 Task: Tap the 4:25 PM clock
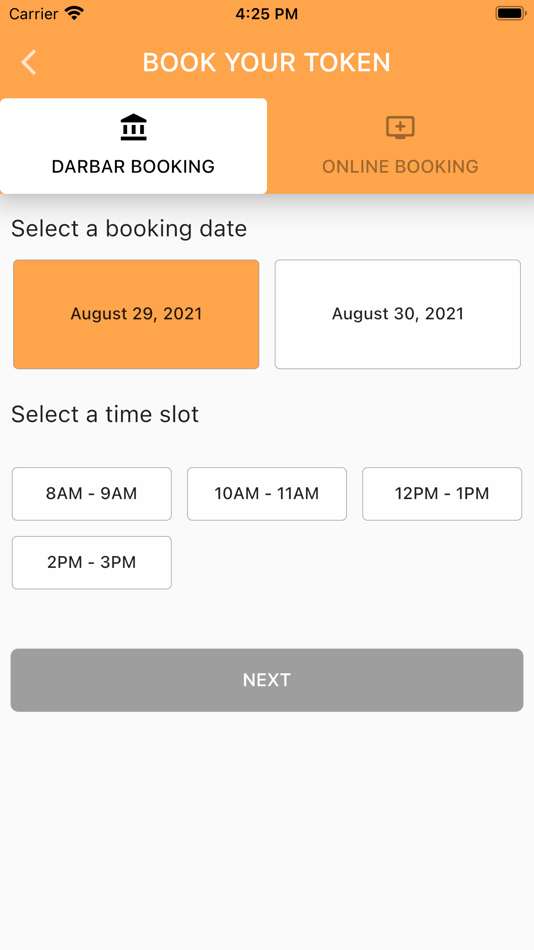tap(267, 14)
